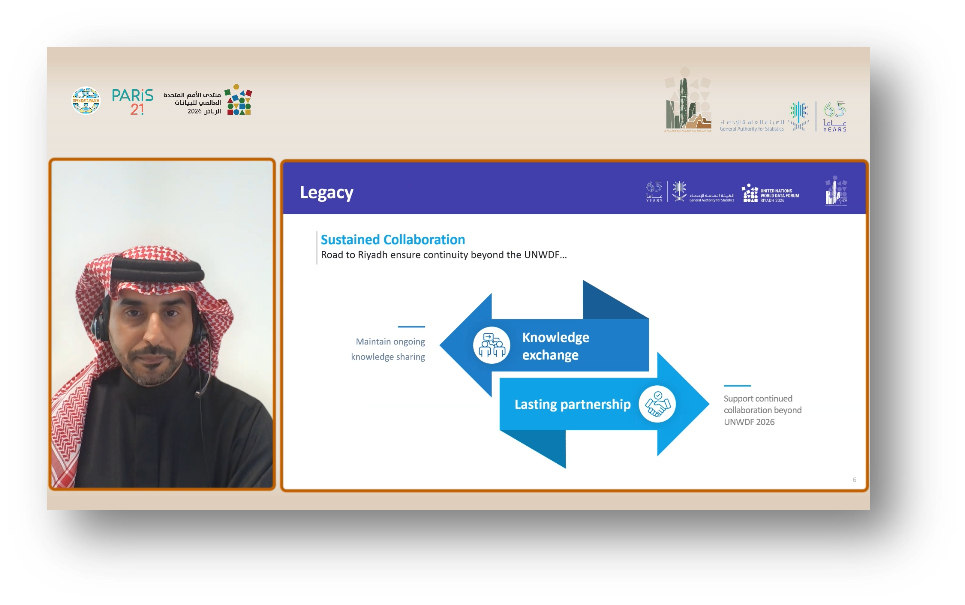Viewport: 965px width, 605px height.
Task: Click the 'Road to Riyadh' subtitle line
Action: point(443,255)
